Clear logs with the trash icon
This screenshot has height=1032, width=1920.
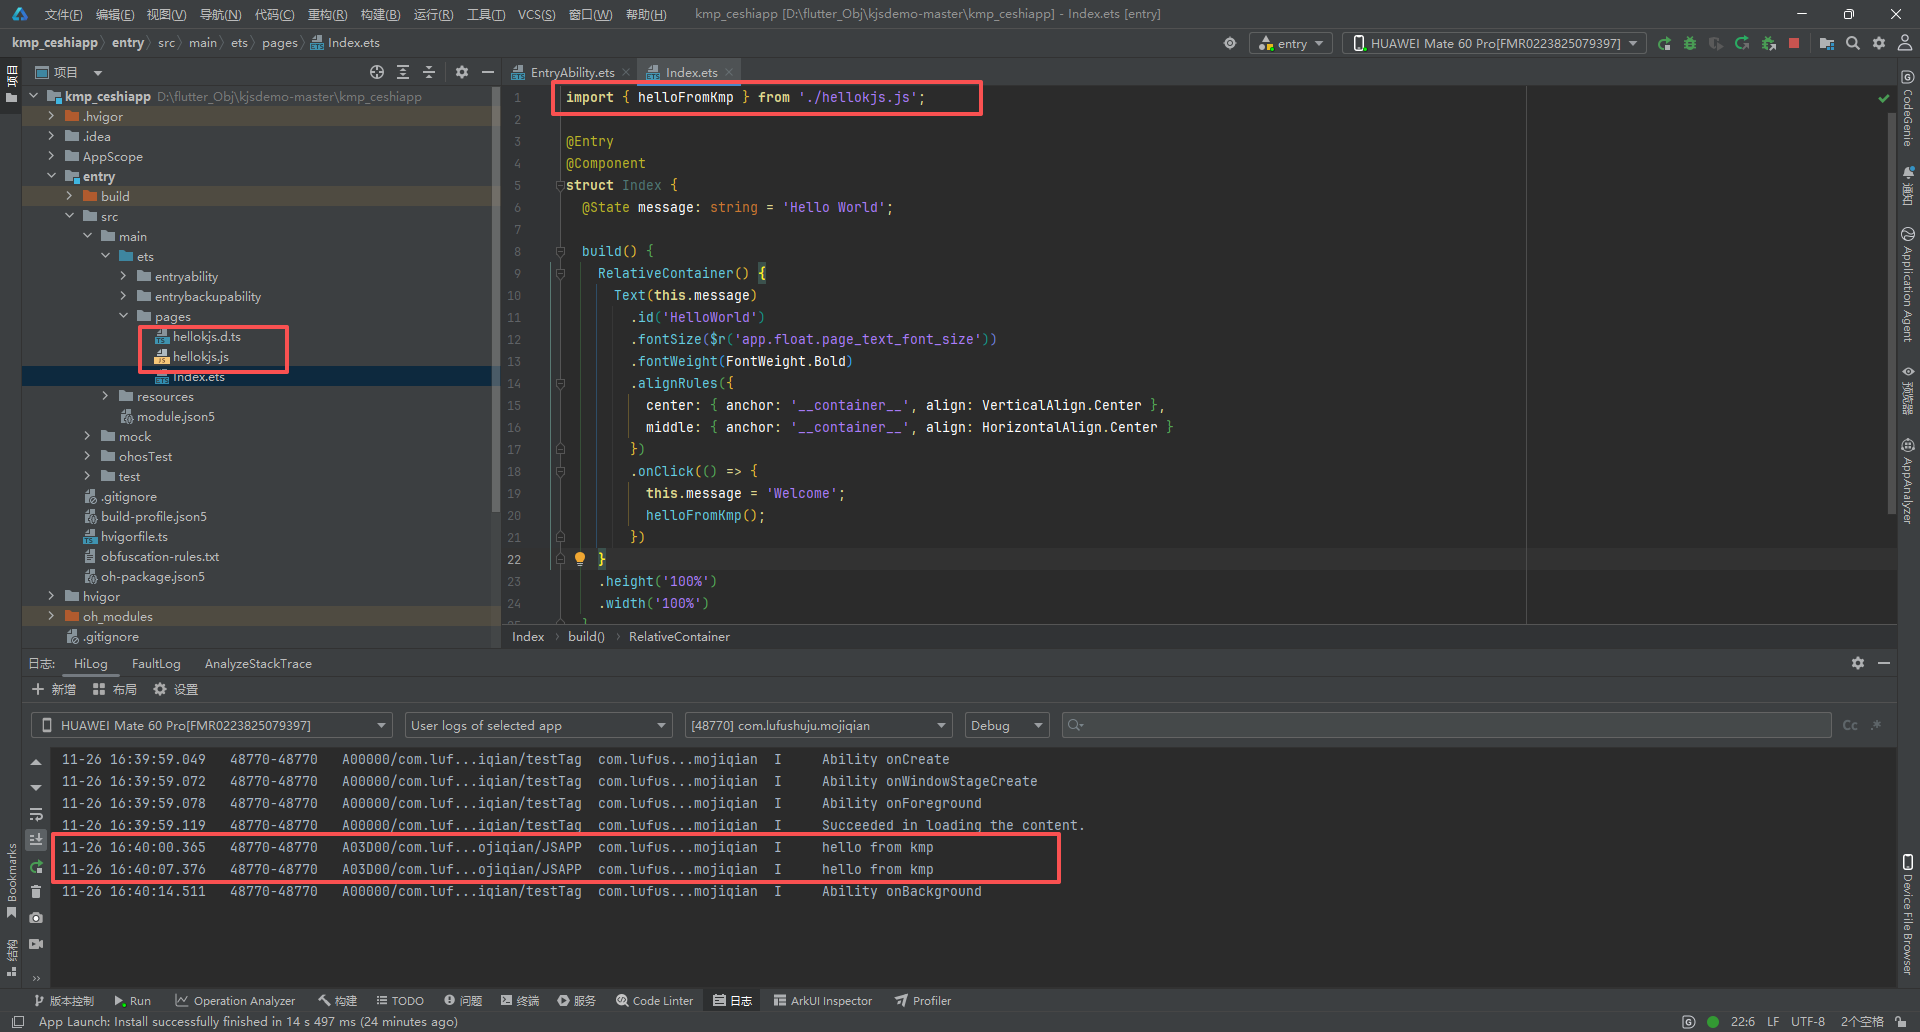(36, 892)
